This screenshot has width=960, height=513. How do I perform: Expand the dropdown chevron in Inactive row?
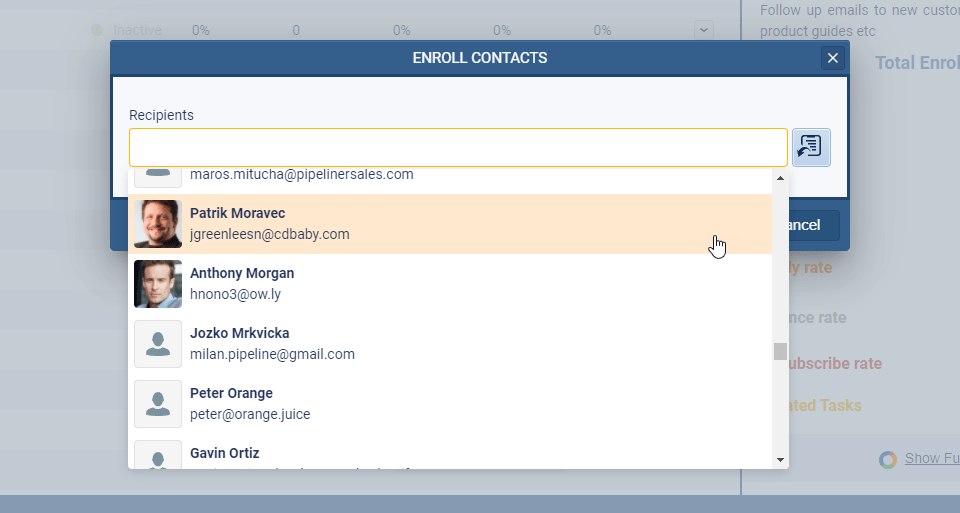[x=704, y=30]
